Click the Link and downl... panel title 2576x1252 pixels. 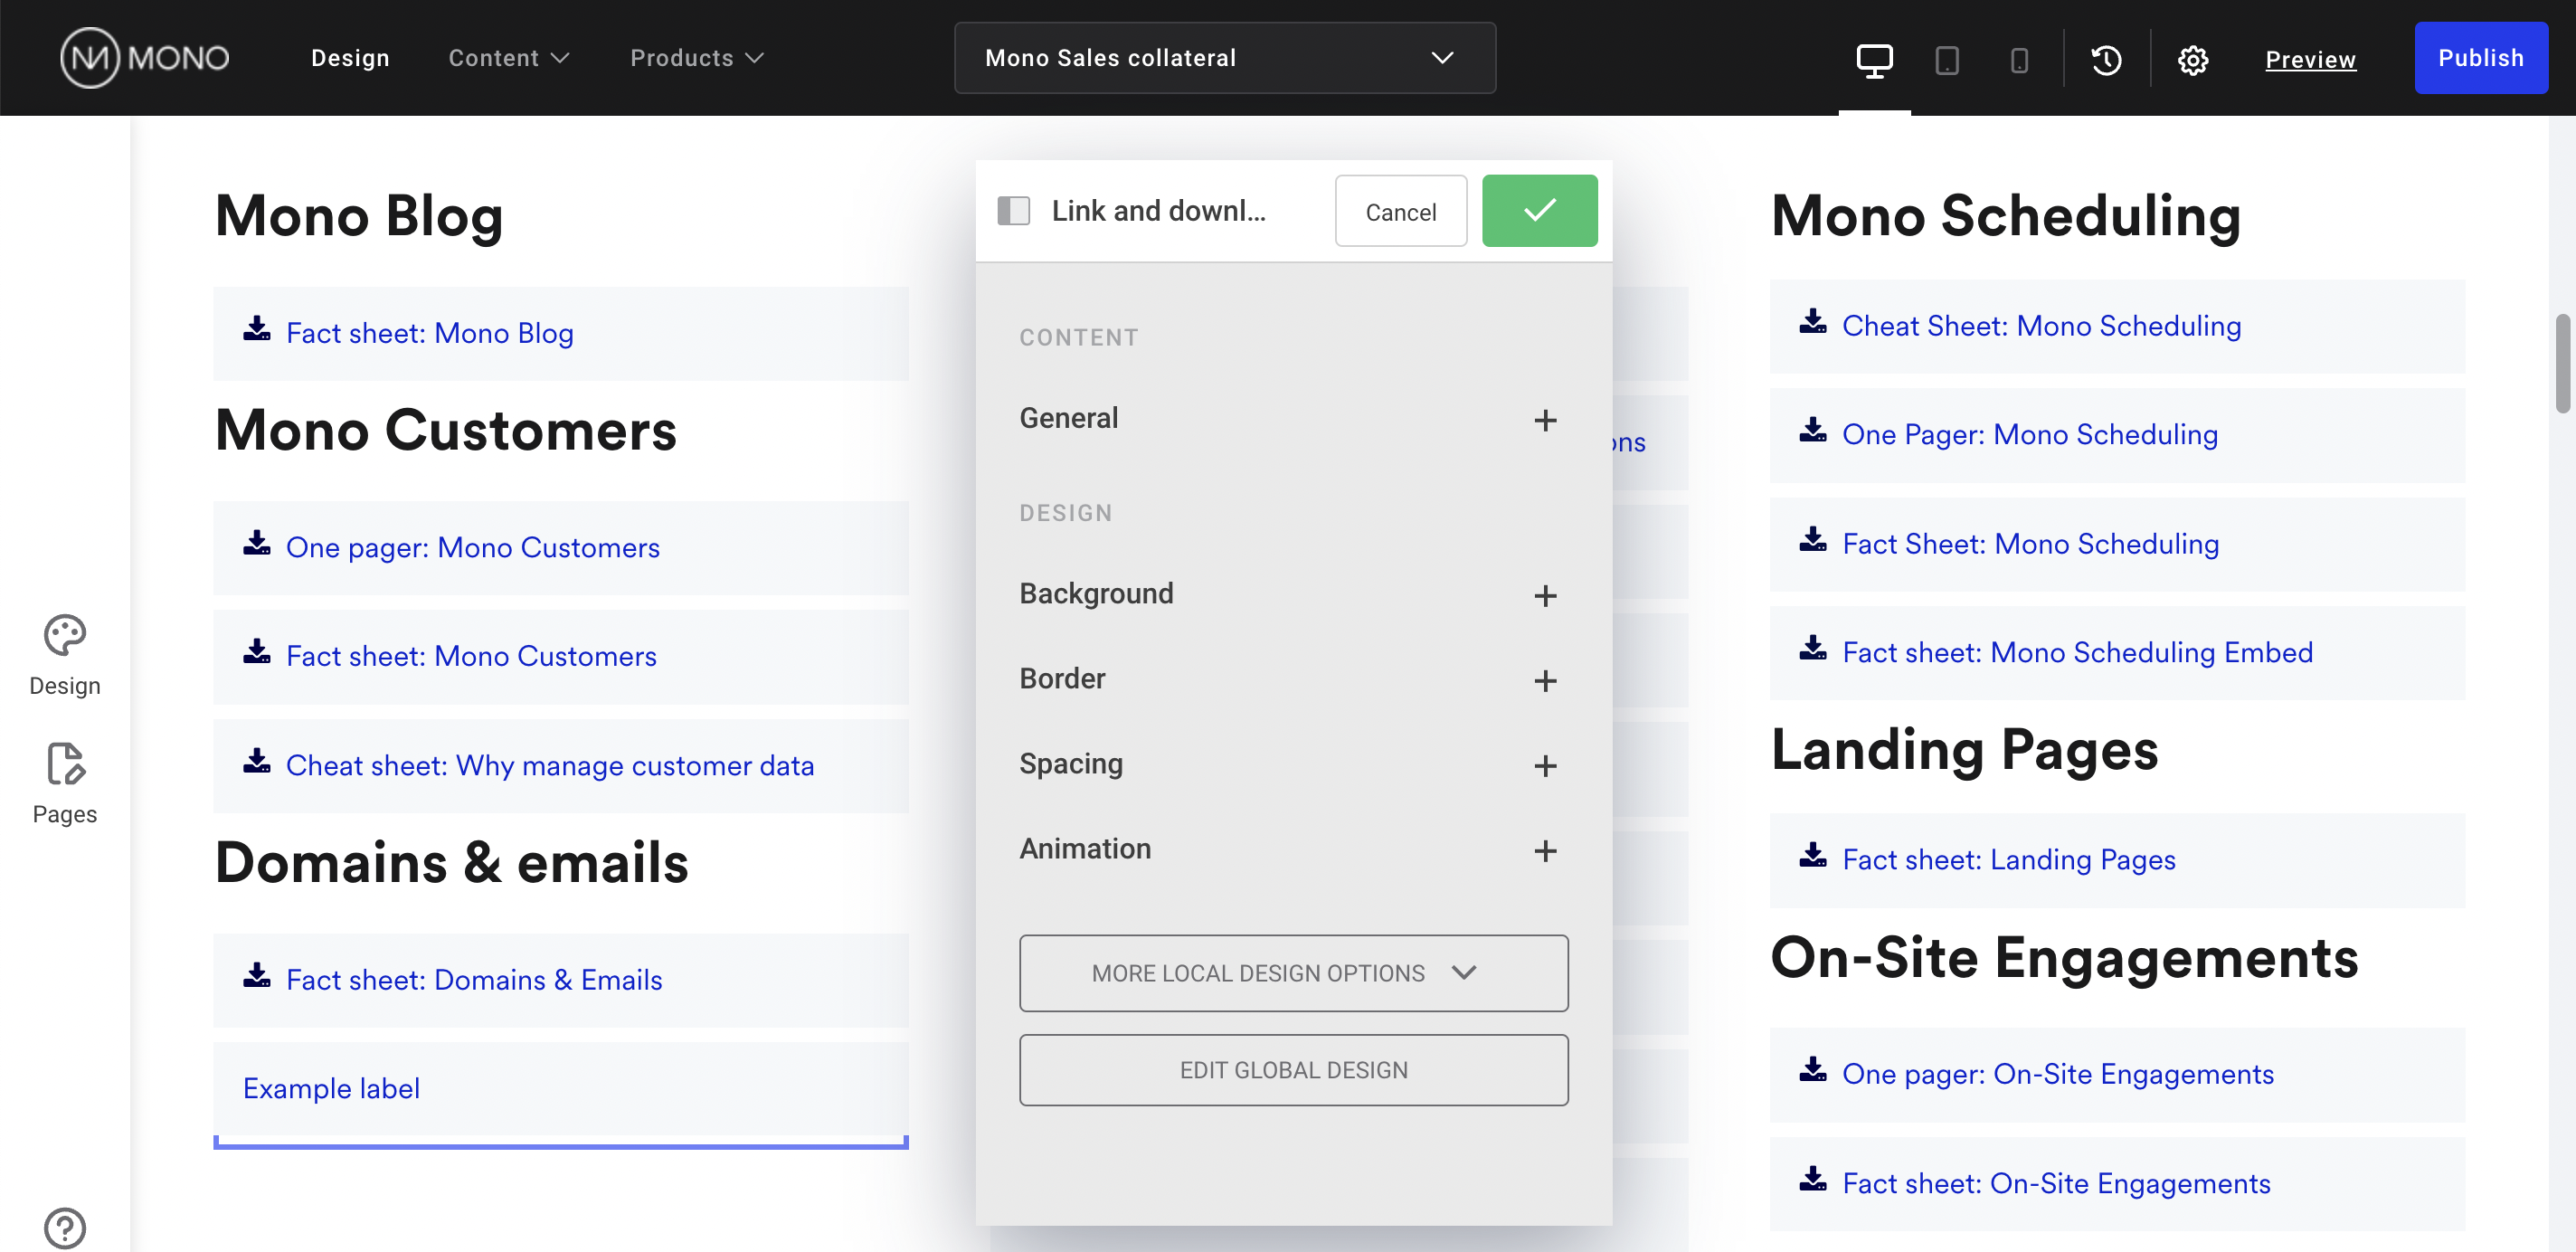[1158, 211]
